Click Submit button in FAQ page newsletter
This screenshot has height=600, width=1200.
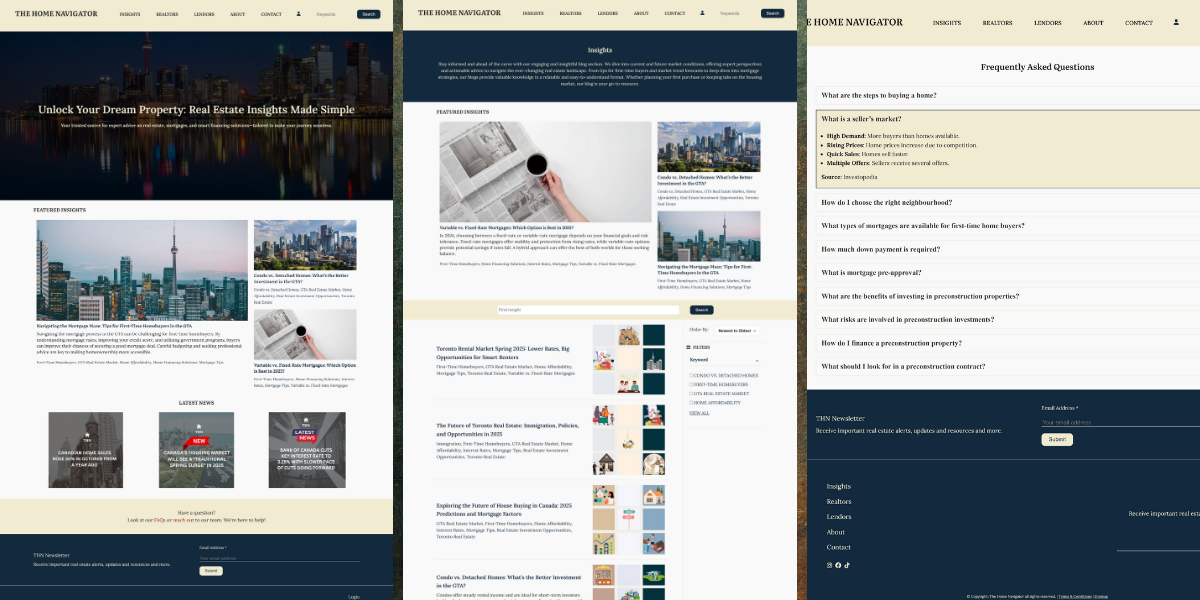(1056, 440)
